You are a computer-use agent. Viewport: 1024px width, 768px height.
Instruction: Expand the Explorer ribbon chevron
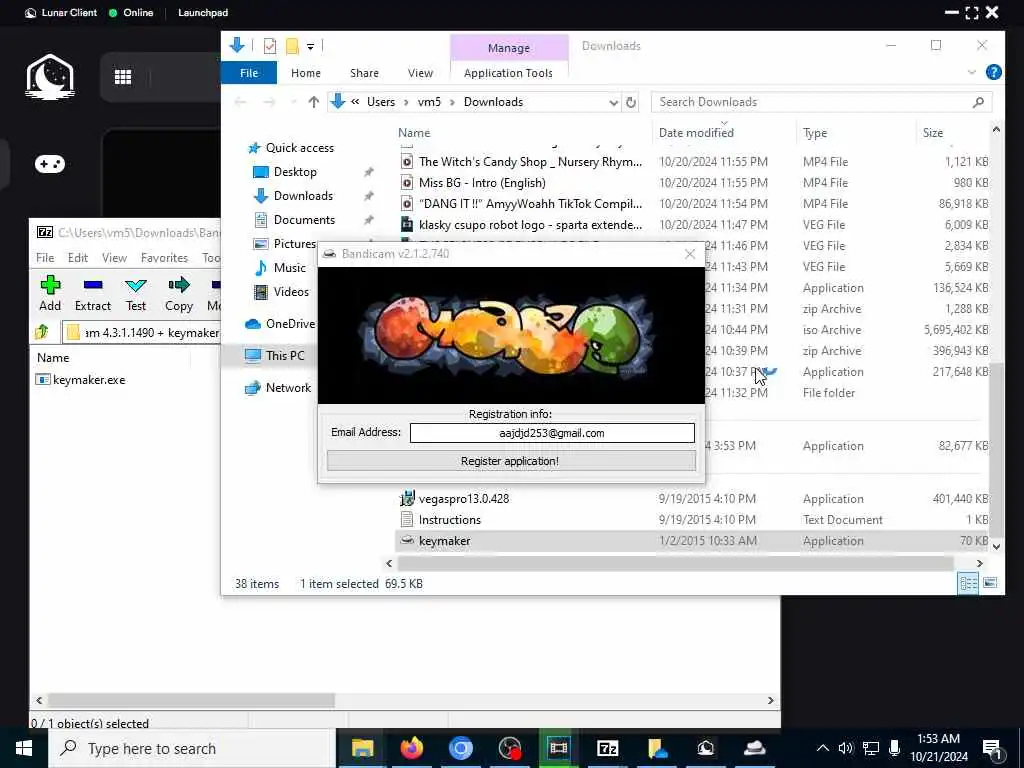(972, 72)
